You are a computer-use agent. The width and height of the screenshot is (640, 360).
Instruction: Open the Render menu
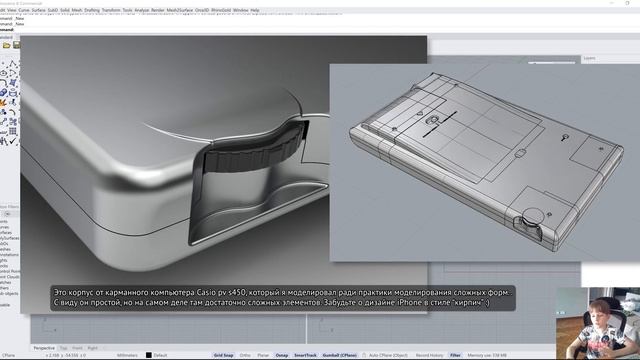click(x=158, y=10)
